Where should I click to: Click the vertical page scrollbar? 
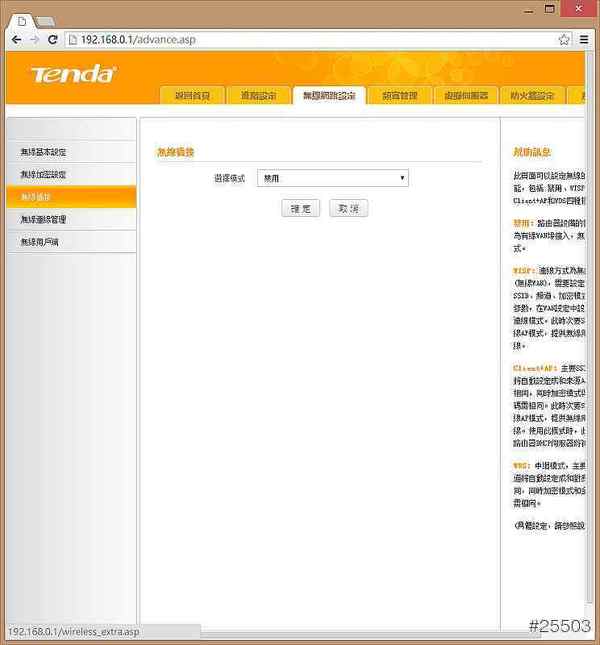[x=589, y=329]
